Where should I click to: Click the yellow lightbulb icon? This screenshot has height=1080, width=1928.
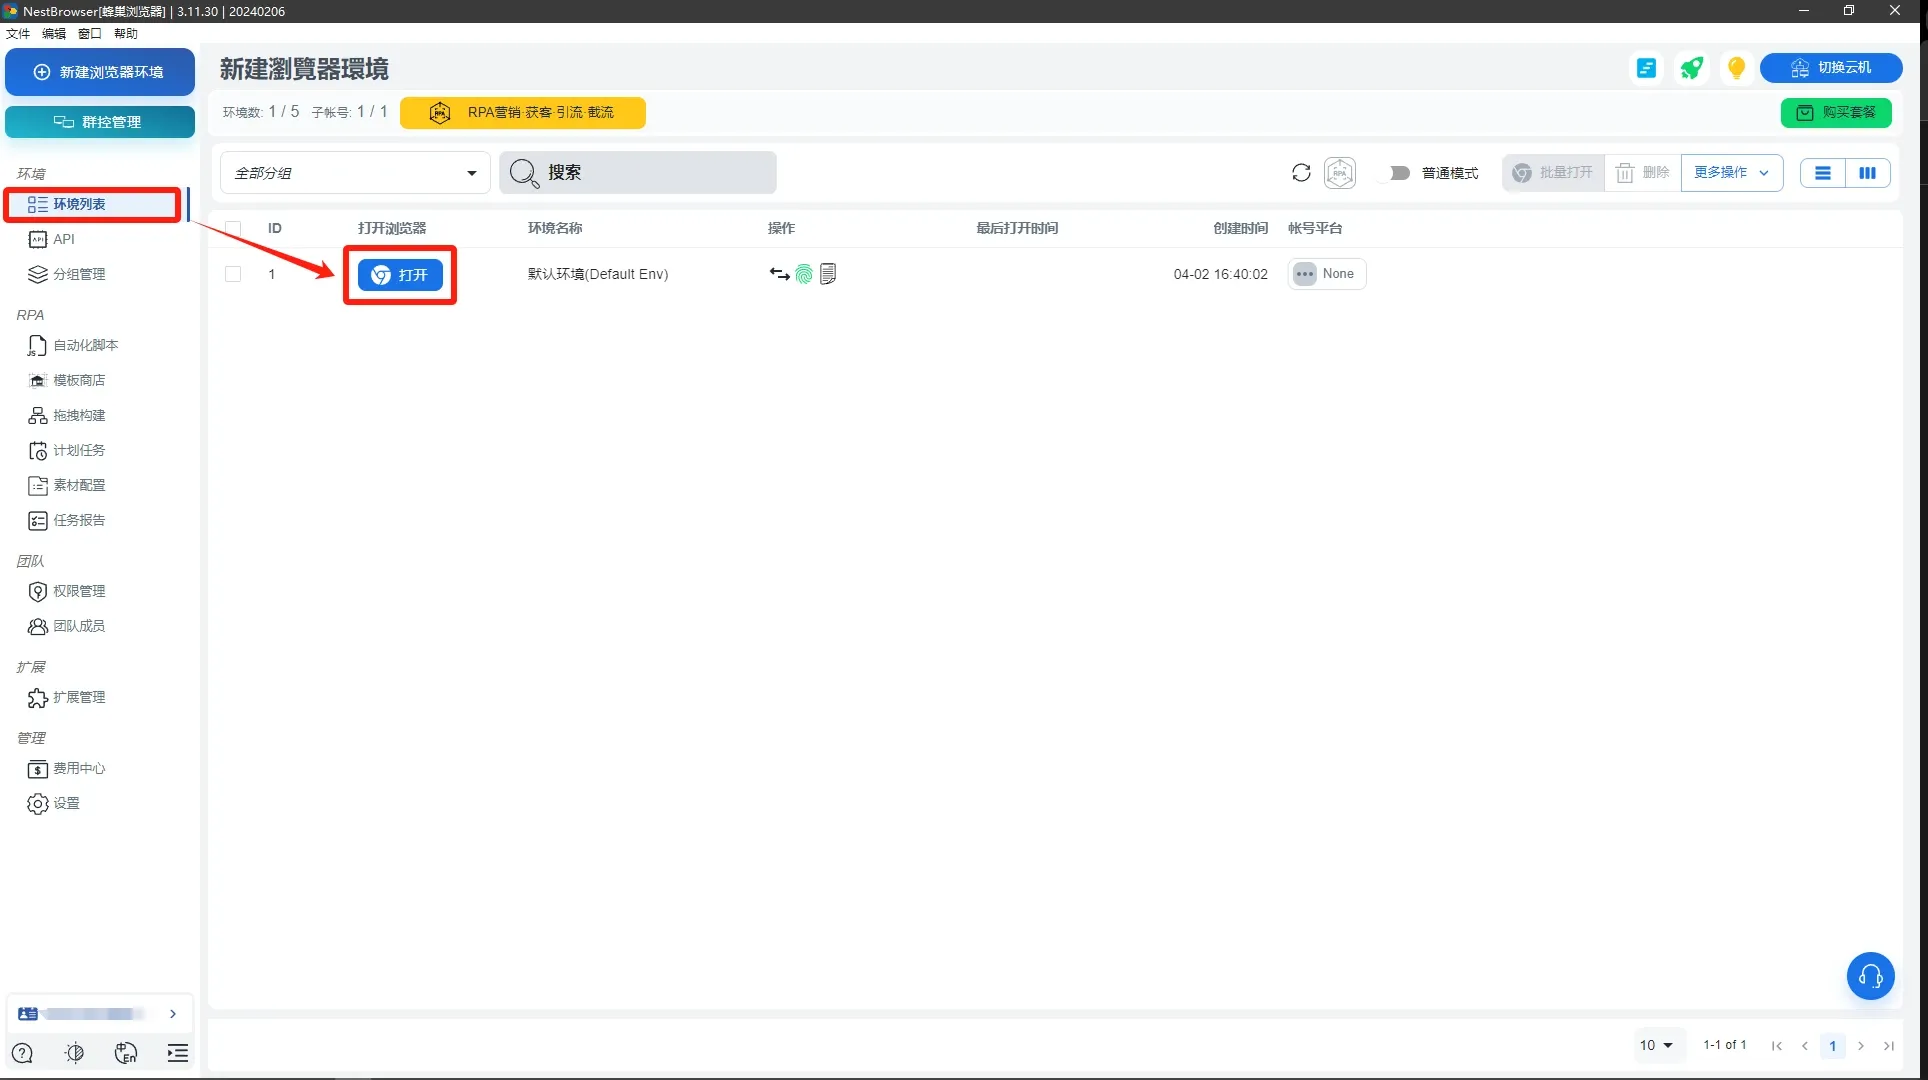(x=1736, y=68)
